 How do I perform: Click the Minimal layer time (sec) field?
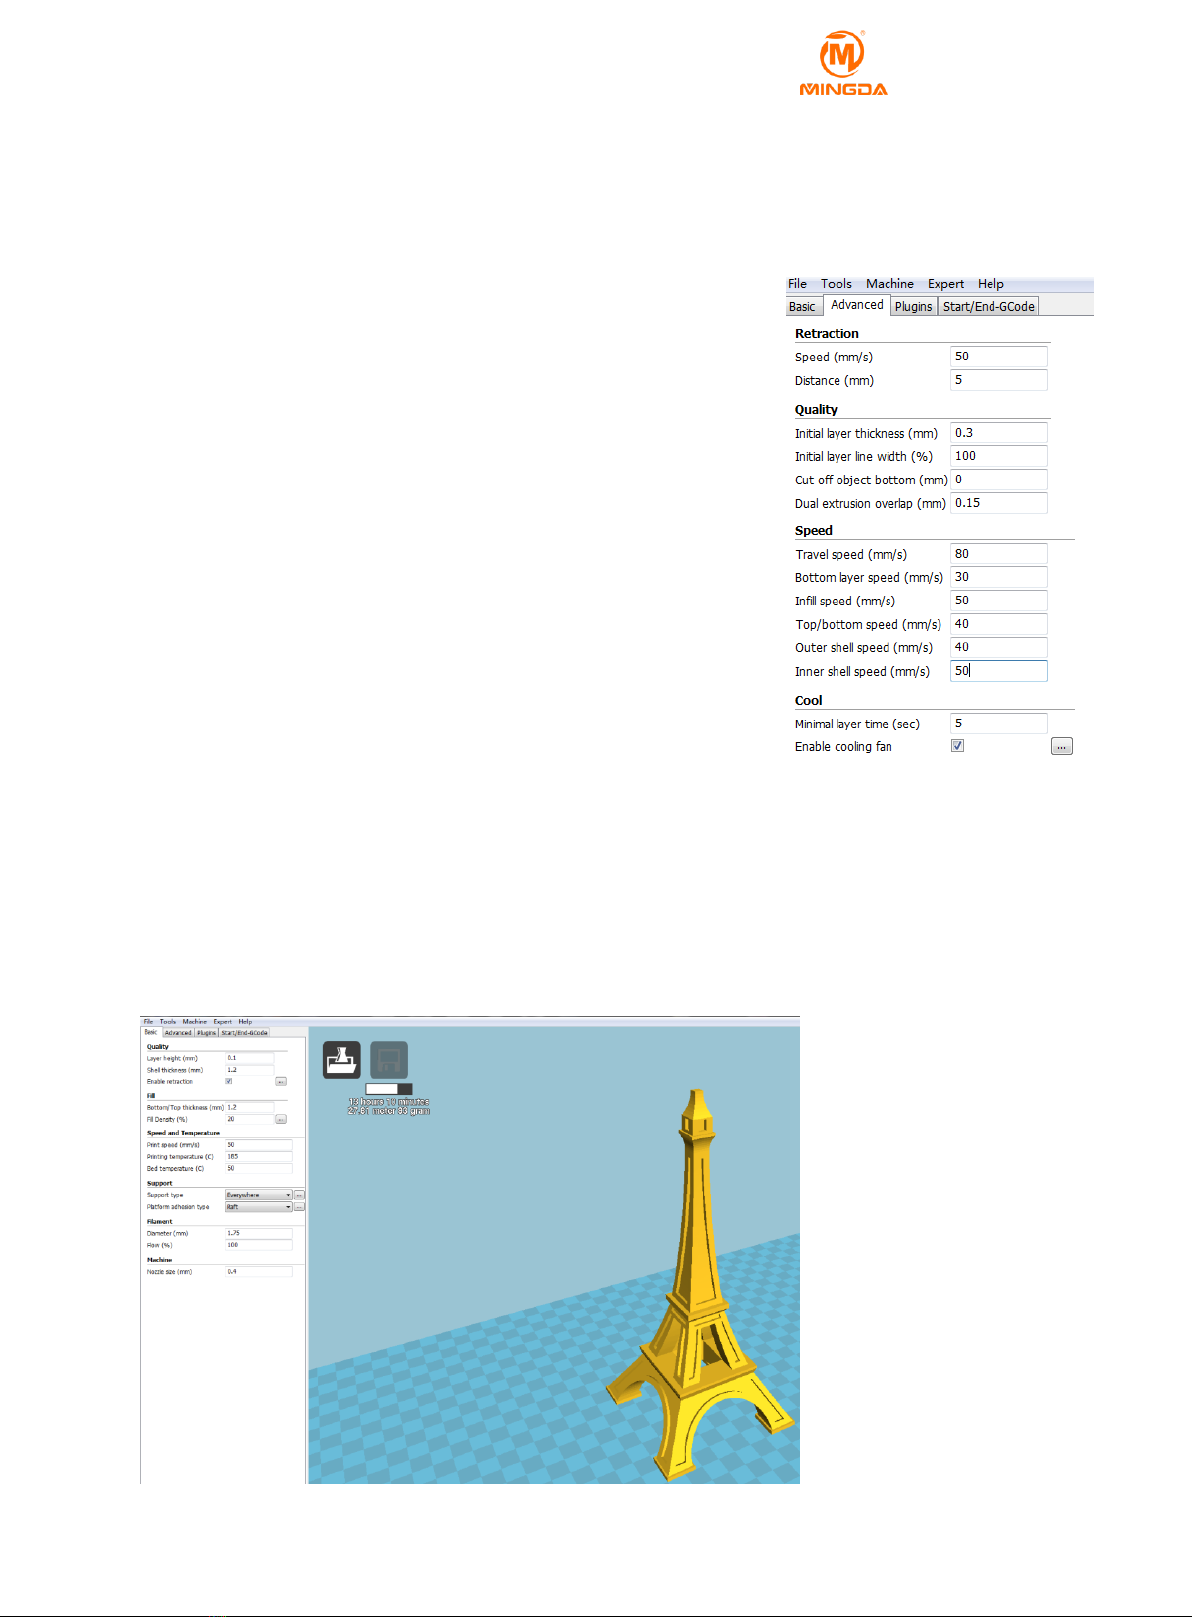[x=998, y=723]
